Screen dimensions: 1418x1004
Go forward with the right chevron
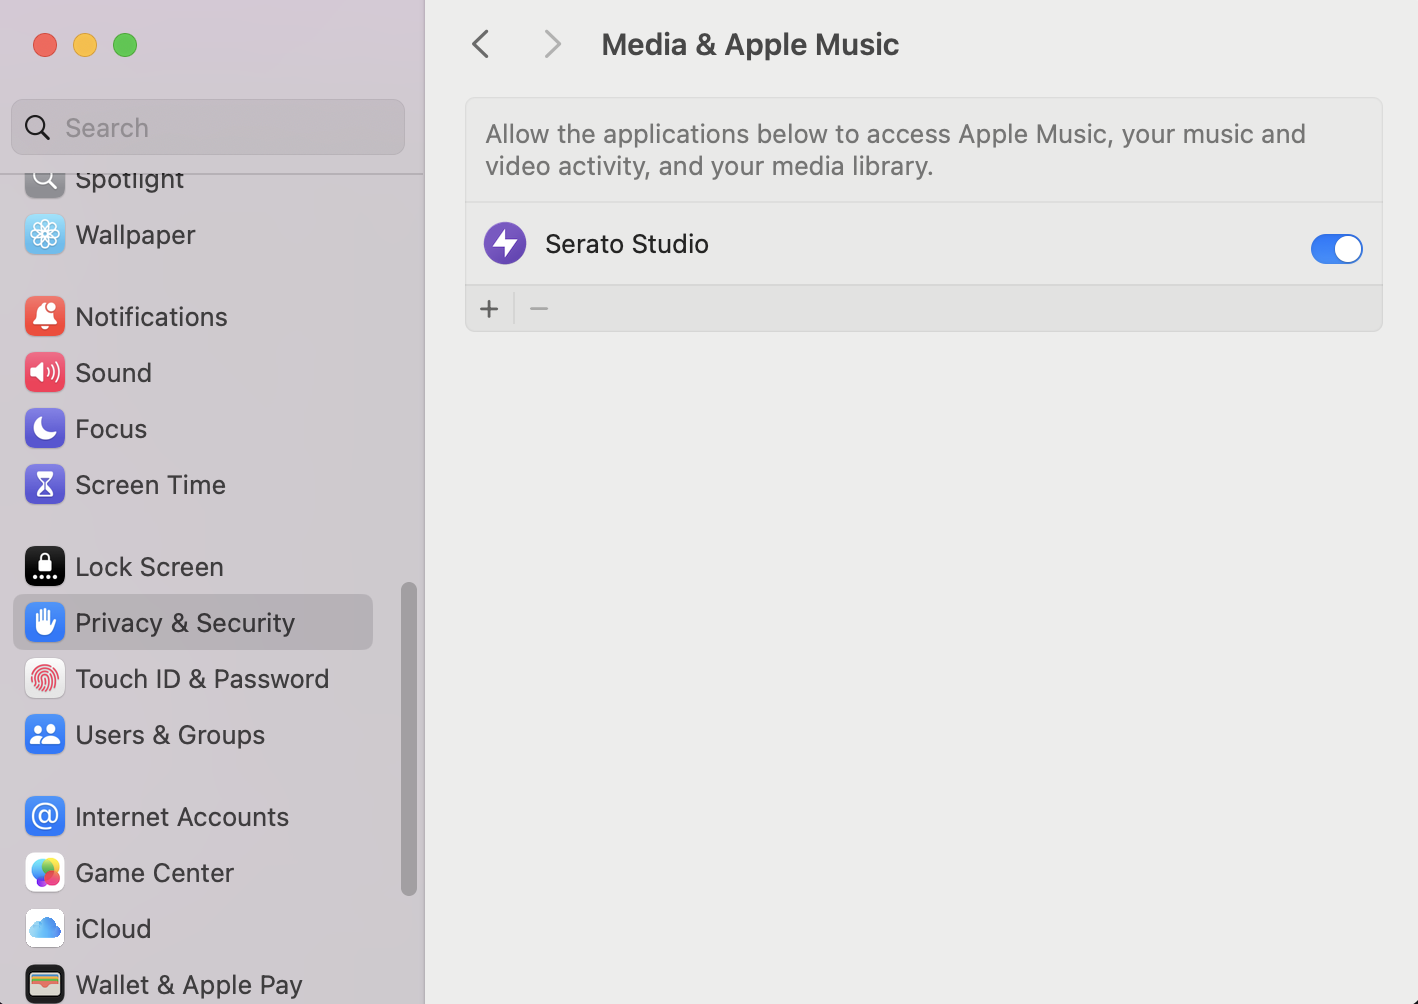(552, 44)
